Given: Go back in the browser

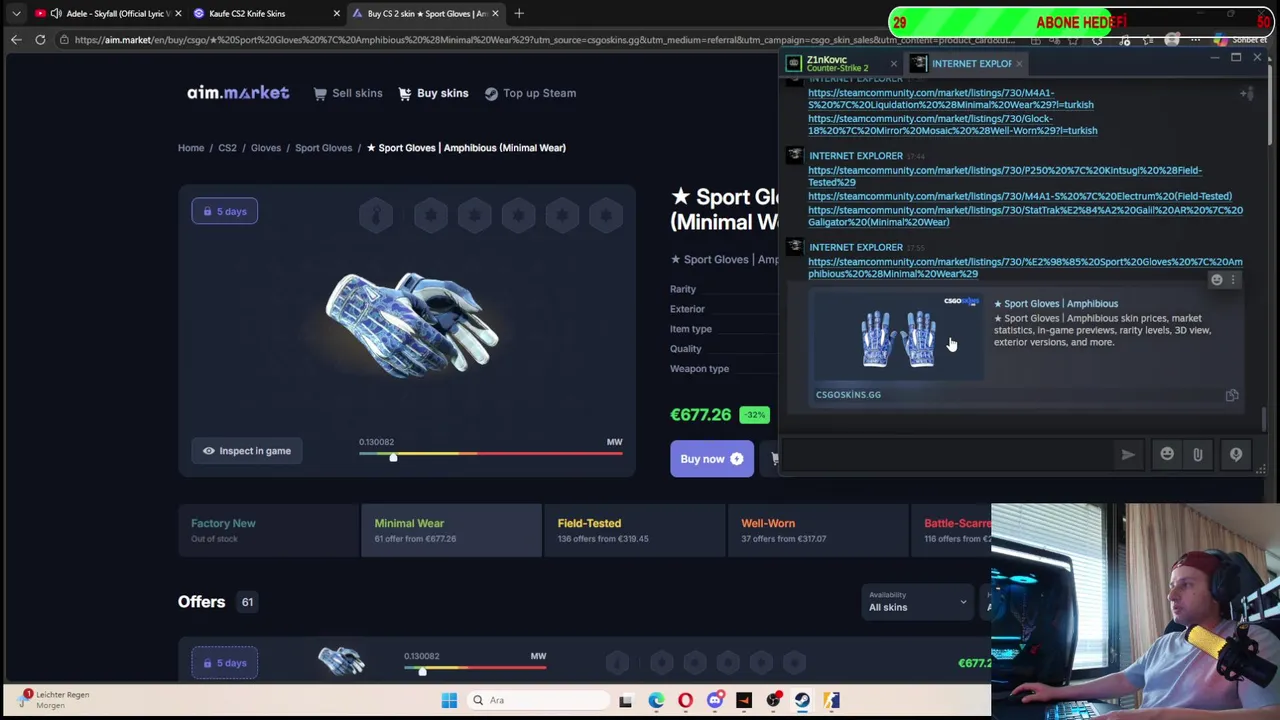Looking at the screenshot, I should click(x=16, y=40).
